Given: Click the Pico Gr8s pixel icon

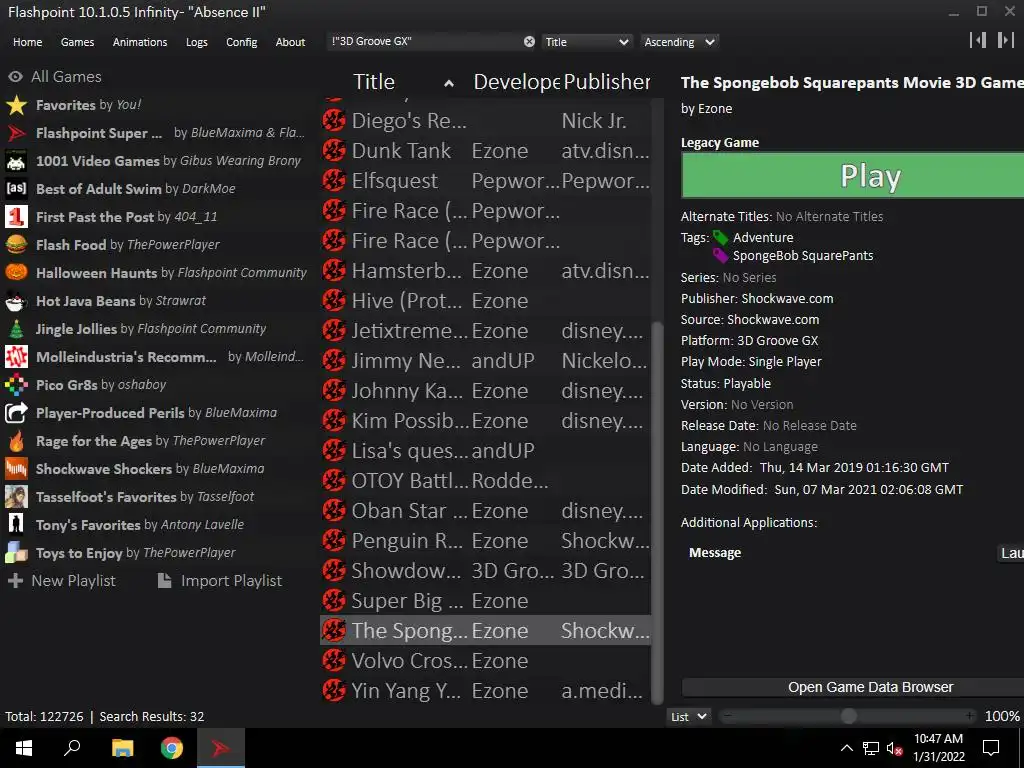Looking at the screenshot, I should [x=16, y=385].
